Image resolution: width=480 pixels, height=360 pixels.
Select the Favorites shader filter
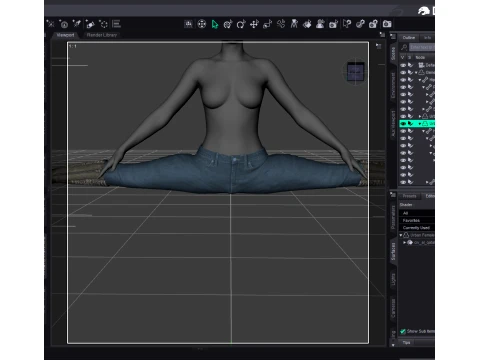pos(417,220)
